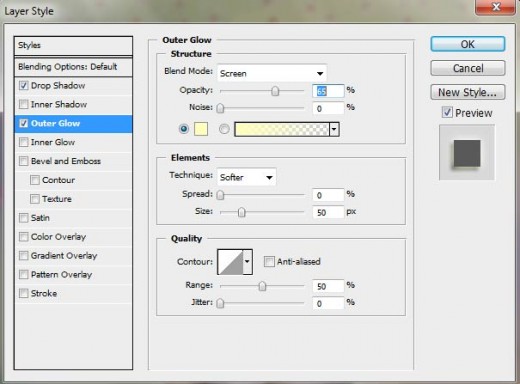Close the Layer Style dialog

[496, 7]
